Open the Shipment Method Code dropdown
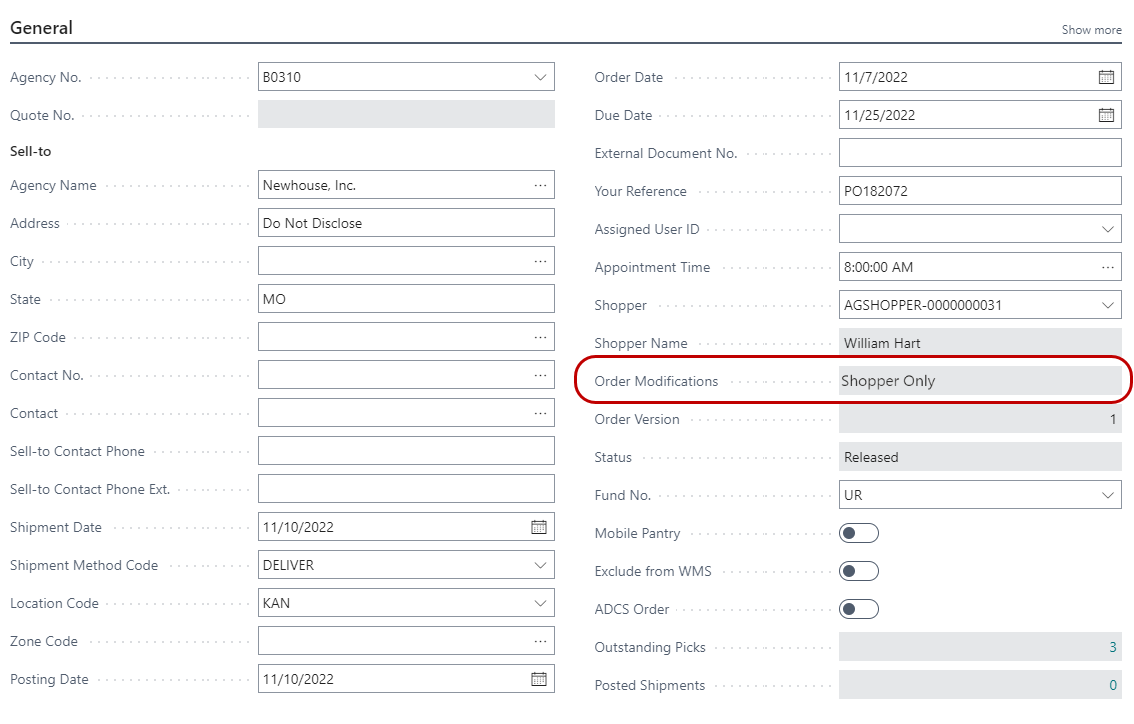This screenshot has width=1134, height=724. [x=540, y=565]
